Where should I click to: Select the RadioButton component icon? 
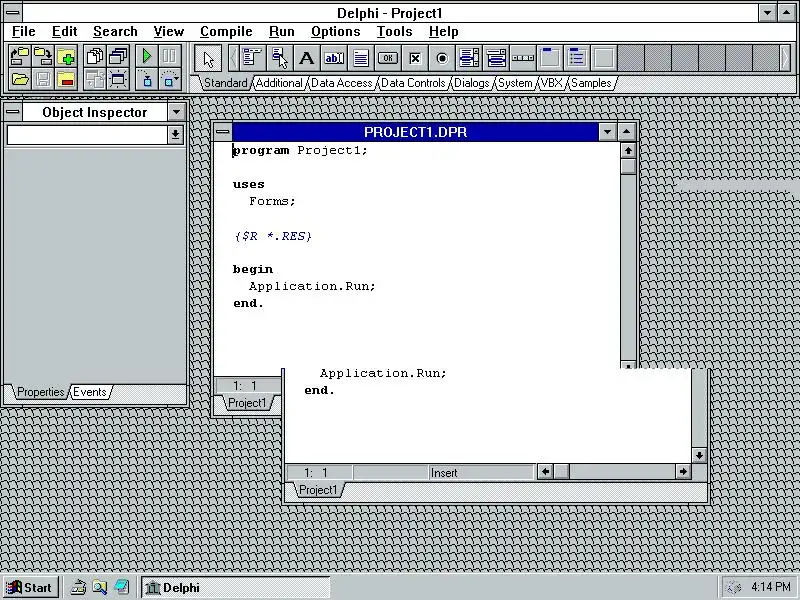pos(442,58)
